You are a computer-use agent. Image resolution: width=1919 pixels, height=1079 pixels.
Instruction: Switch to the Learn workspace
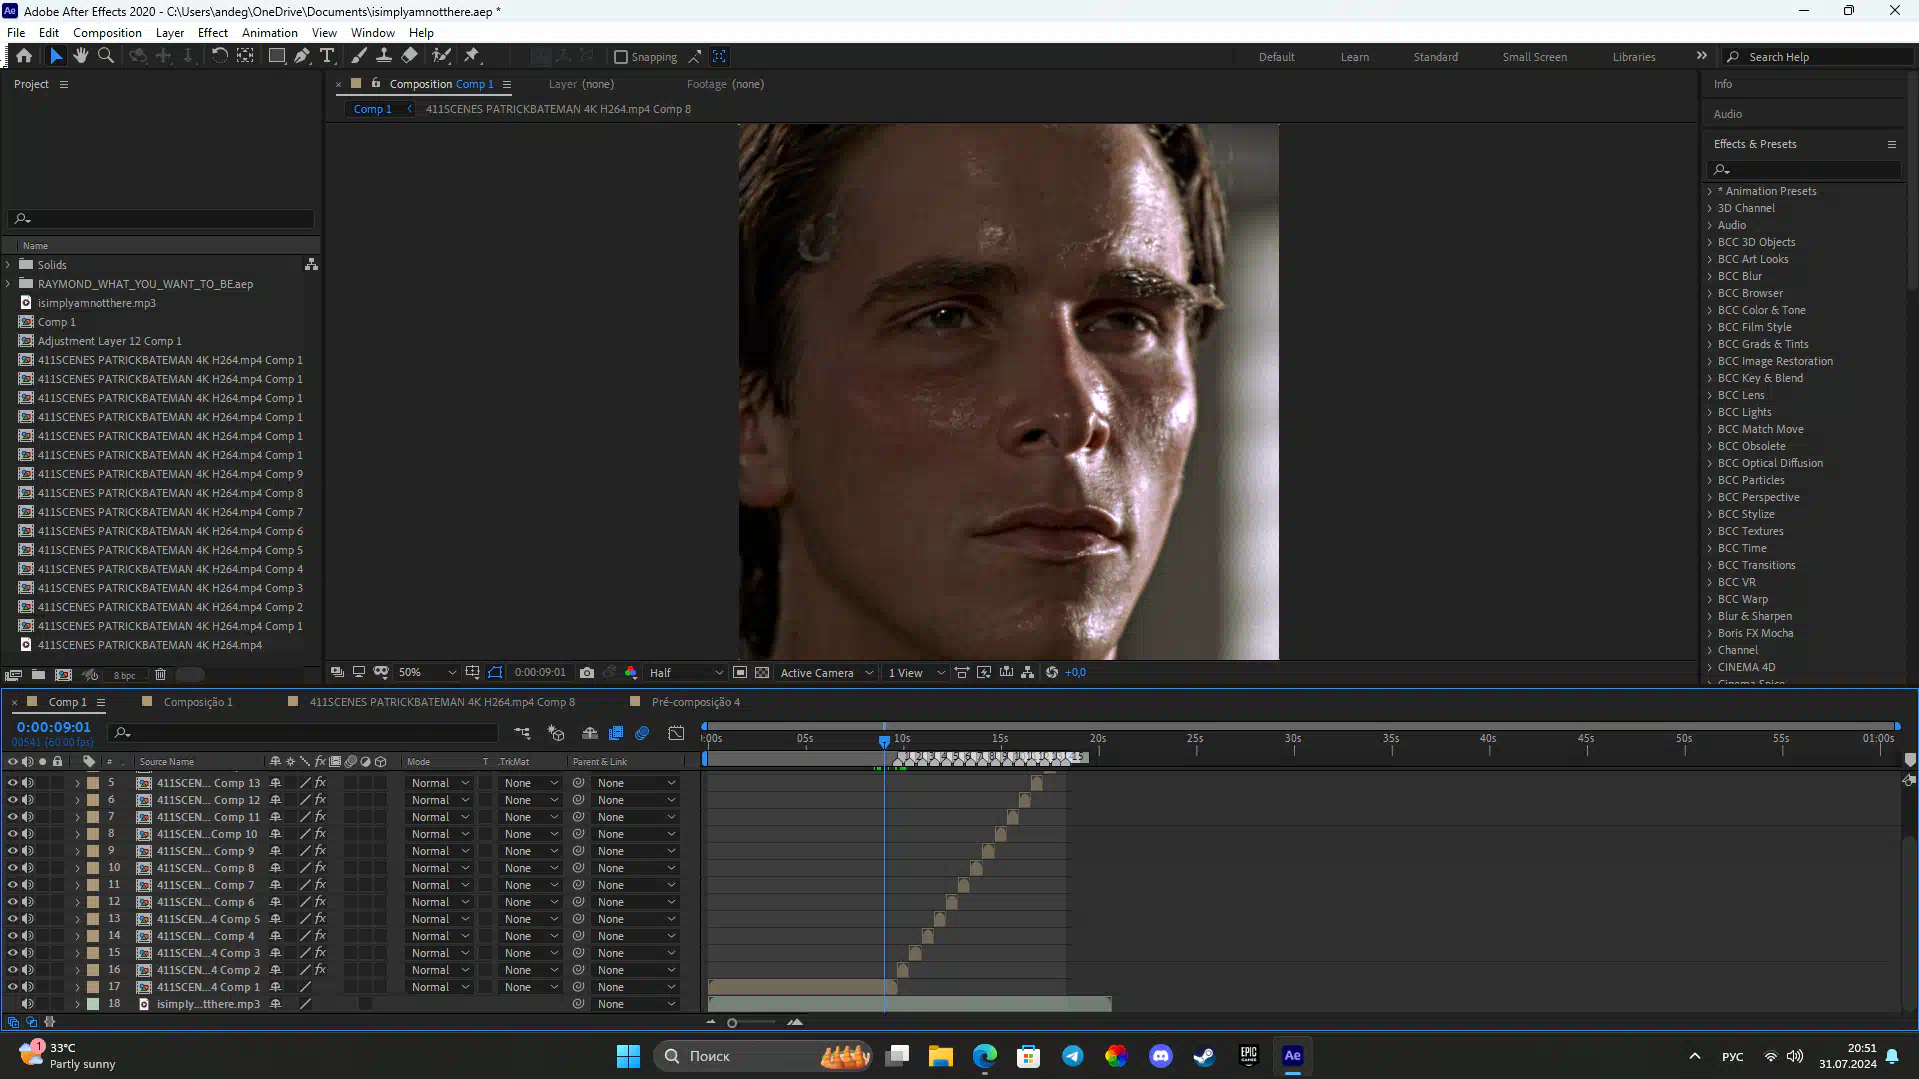point(1355,57)
